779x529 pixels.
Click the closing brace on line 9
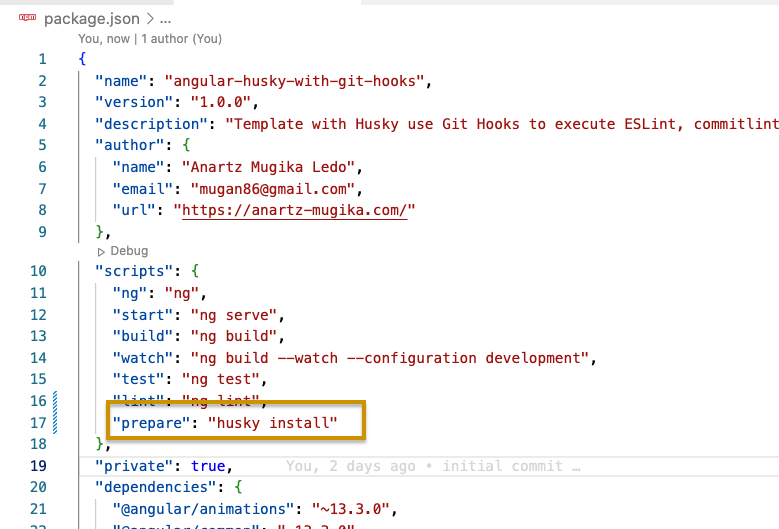[x=99, y=232]
